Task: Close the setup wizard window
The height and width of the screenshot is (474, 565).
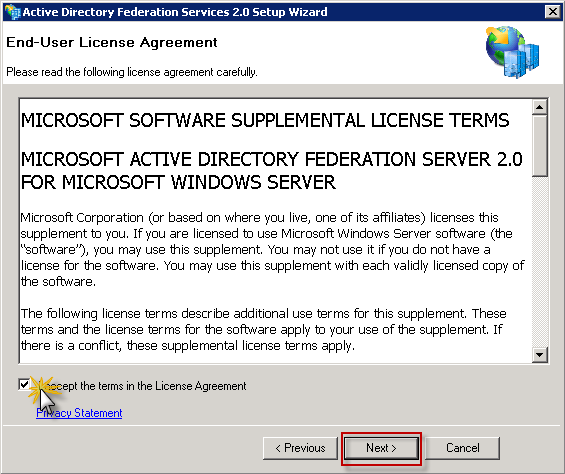Action: click(553, 12)
